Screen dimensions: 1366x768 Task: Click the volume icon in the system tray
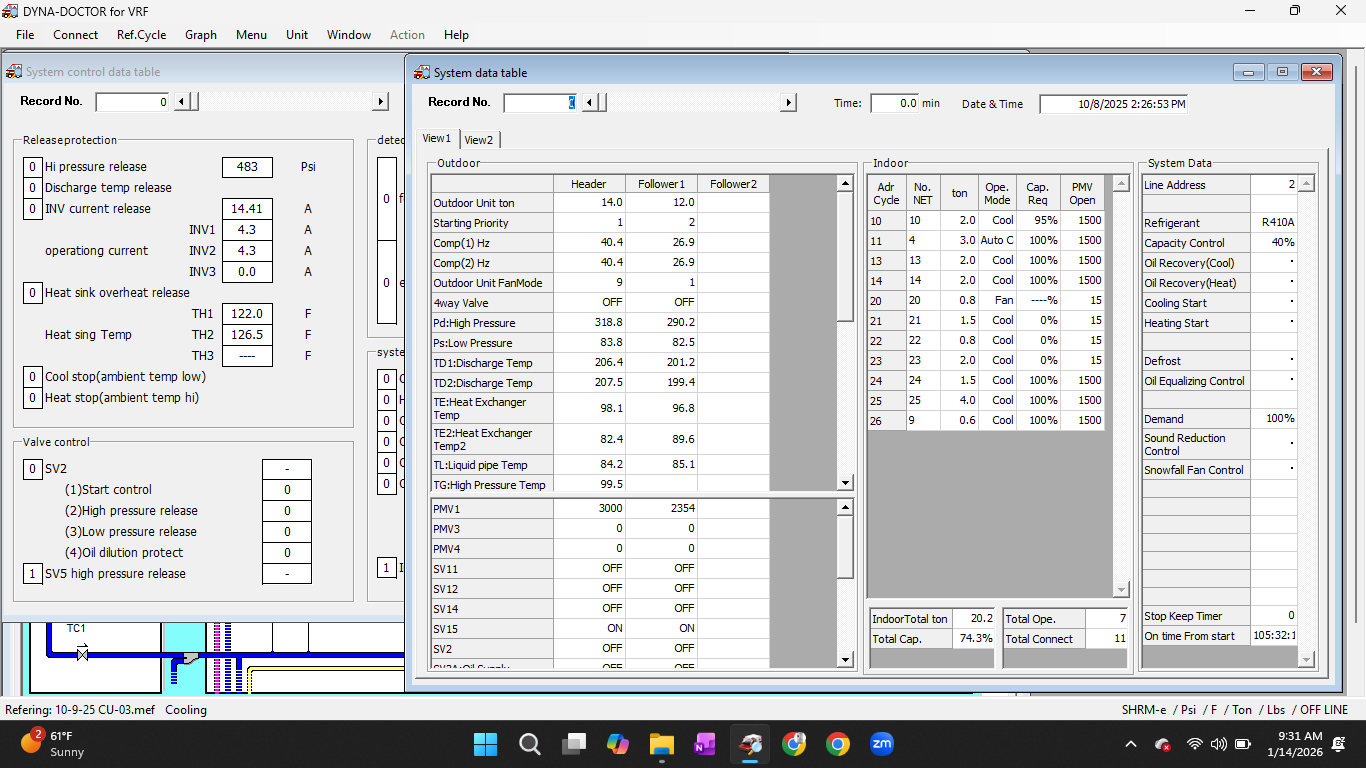coord(1218,744)
